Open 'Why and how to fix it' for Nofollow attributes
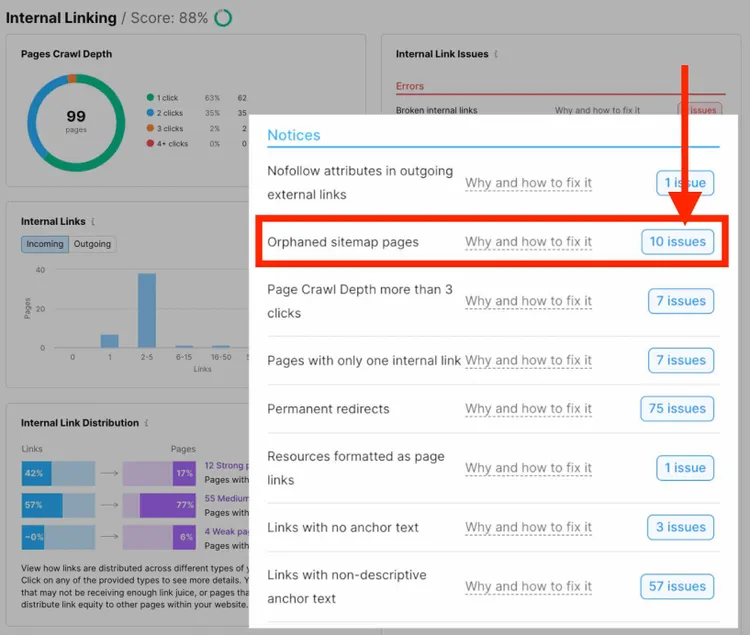 click(x=528, y=183)
